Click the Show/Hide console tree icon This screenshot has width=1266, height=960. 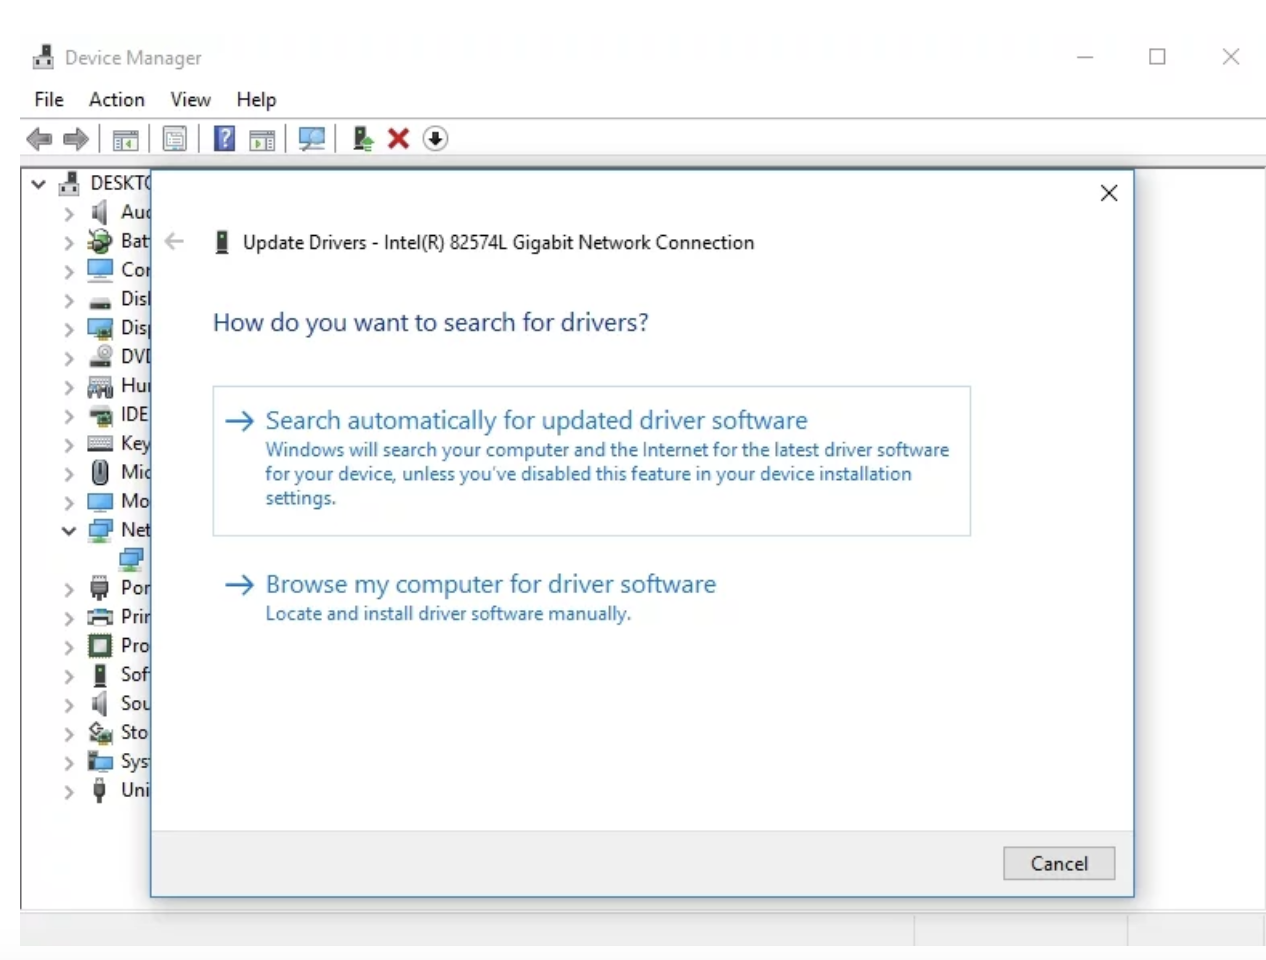point(125,138)
